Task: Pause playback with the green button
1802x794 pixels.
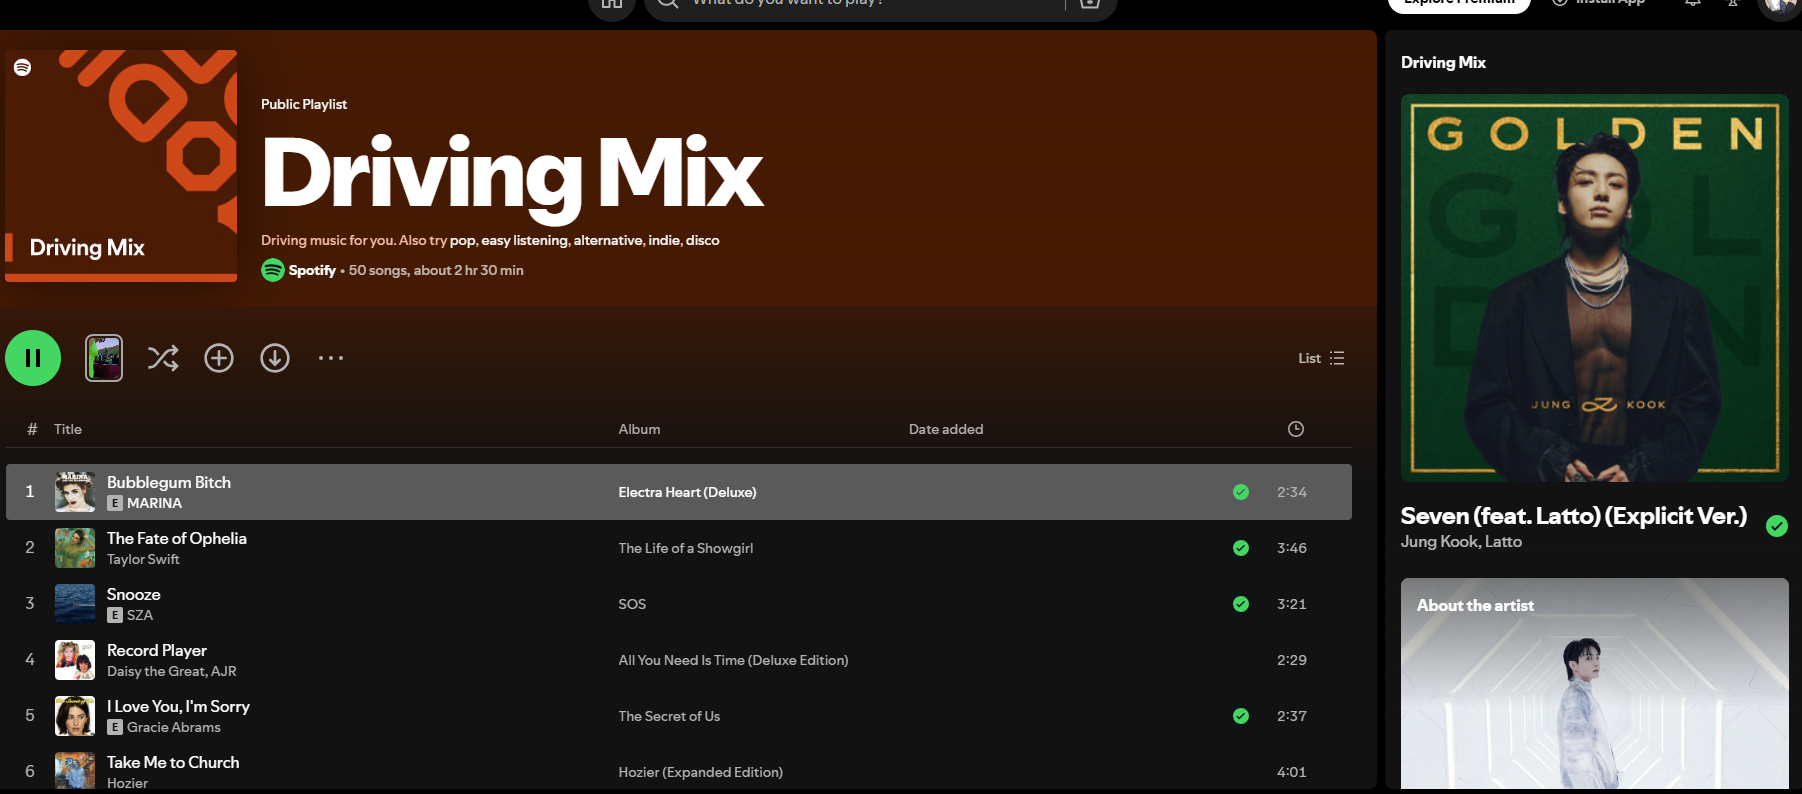Action: (x=33, y=358)
